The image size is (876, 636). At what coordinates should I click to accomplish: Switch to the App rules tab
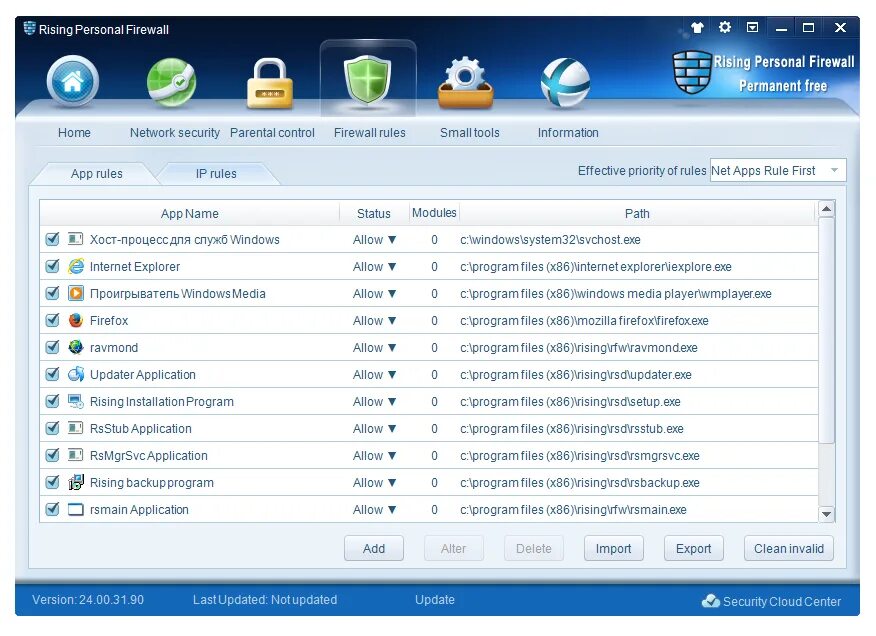[x=96, y=174]
